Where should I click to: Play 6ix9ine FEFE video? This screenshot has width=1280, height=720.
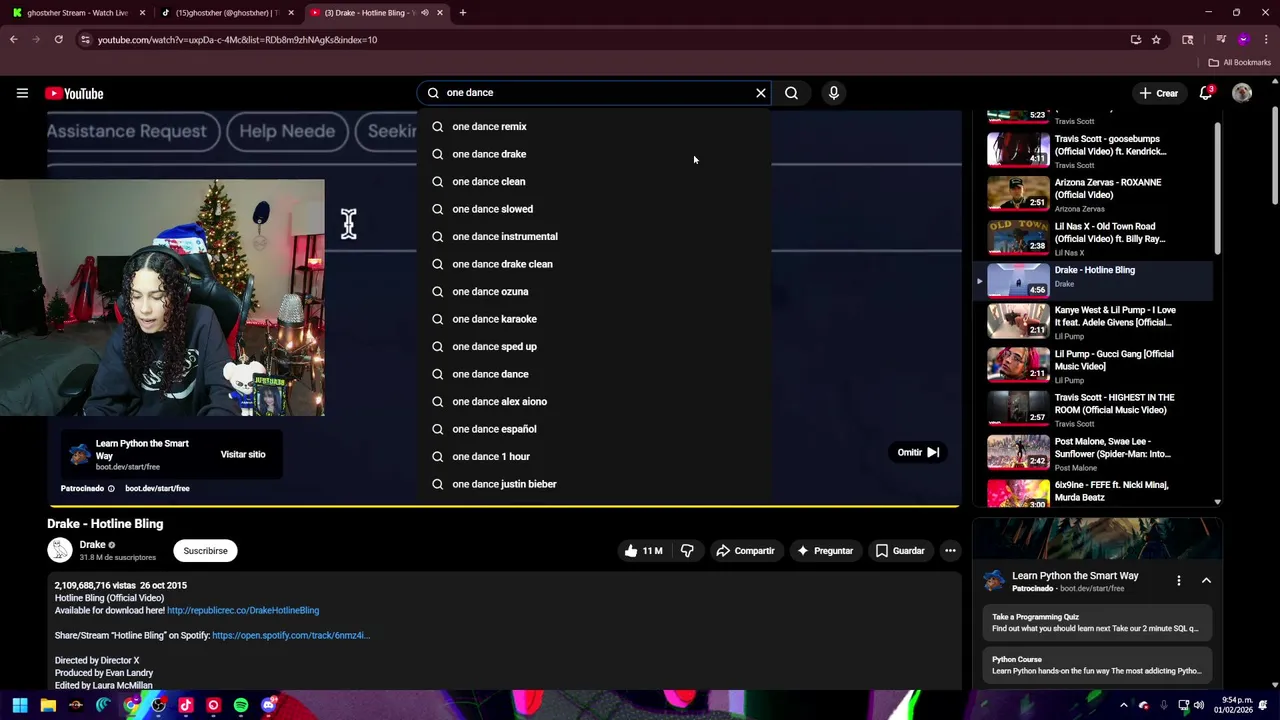coord(1095,492)
